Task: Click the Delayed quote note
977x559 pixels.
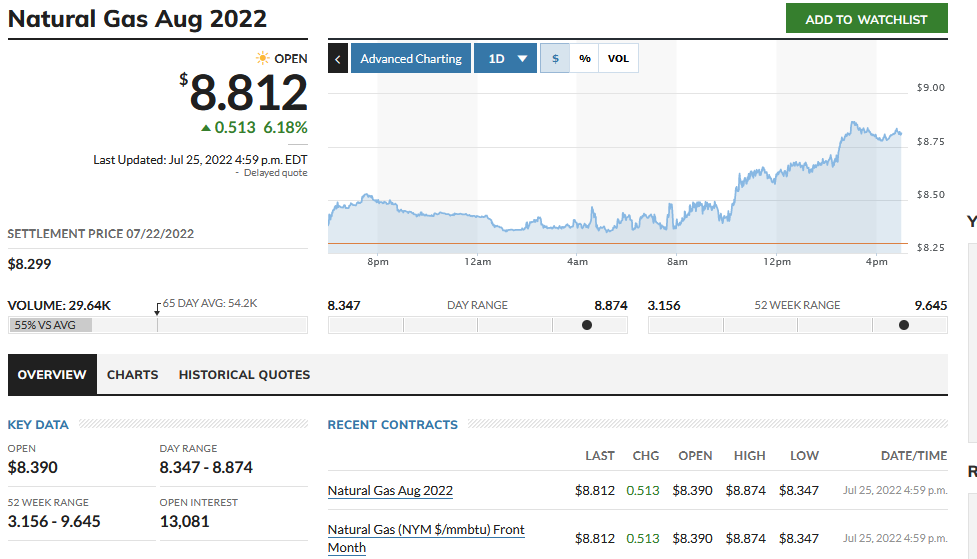Action: coord(275,173)
